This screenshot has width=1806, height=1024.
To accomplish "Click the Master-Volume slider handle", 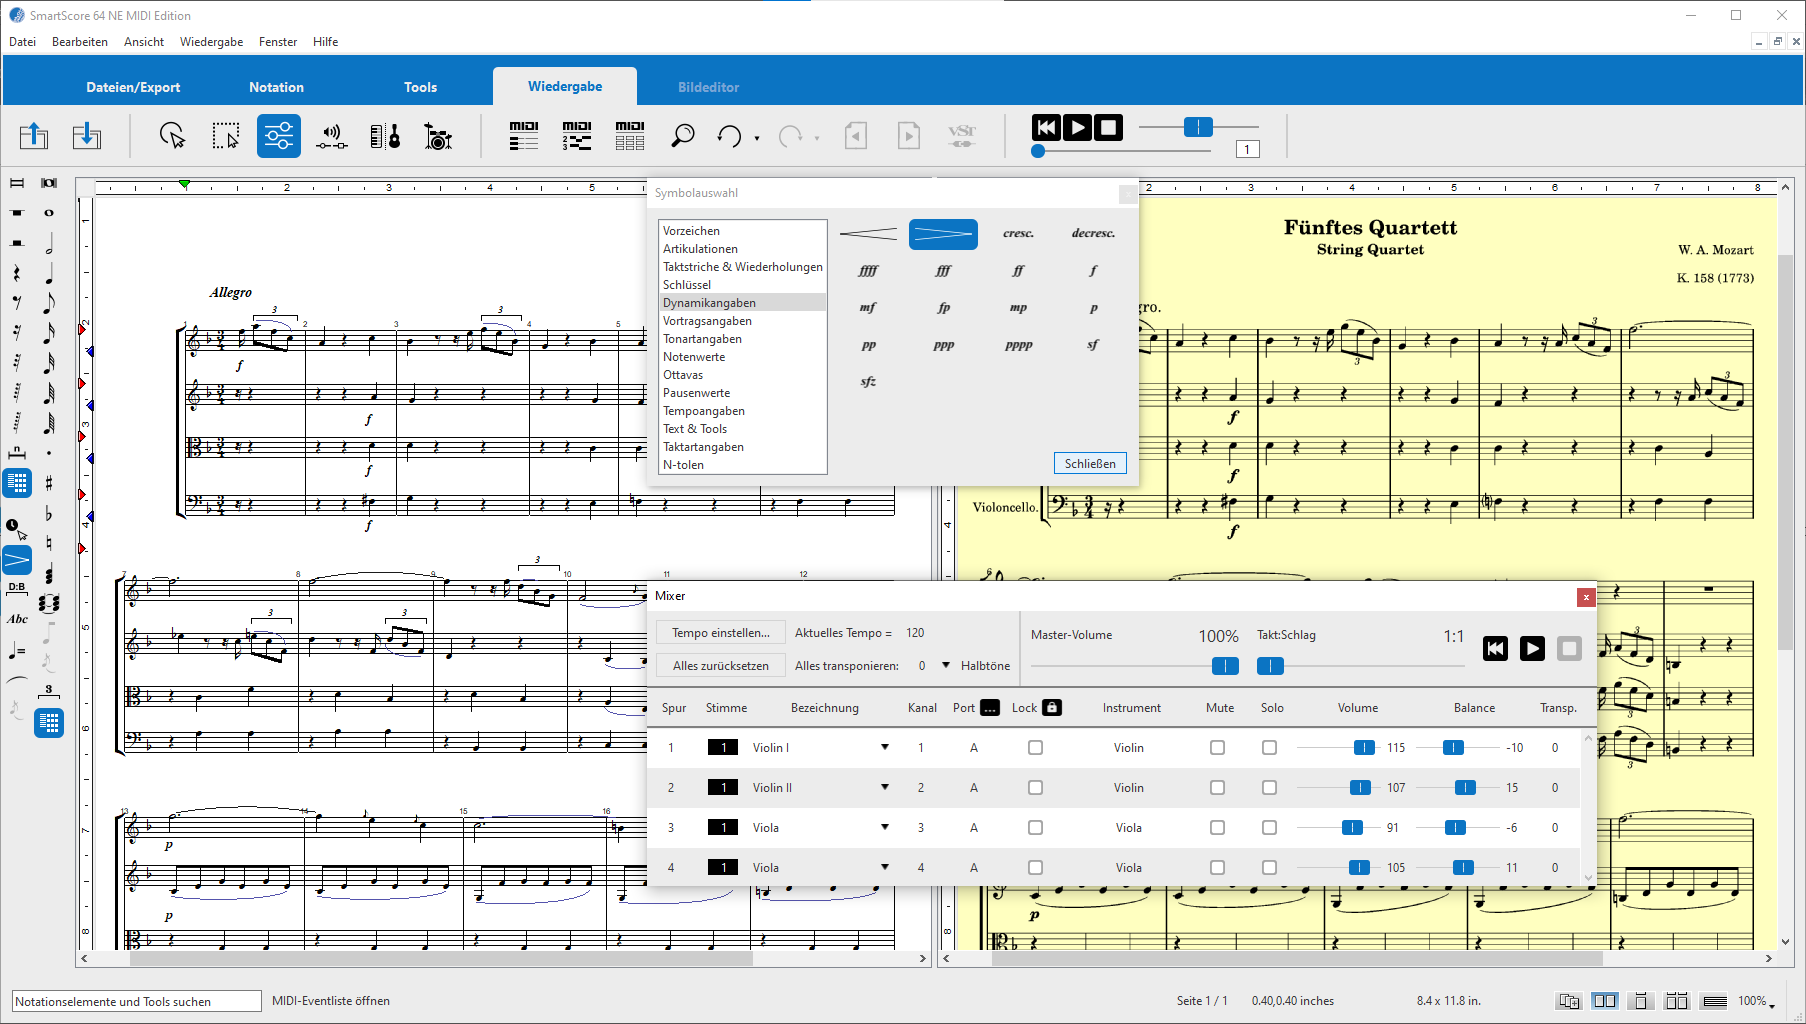I will coord(1224,666).
